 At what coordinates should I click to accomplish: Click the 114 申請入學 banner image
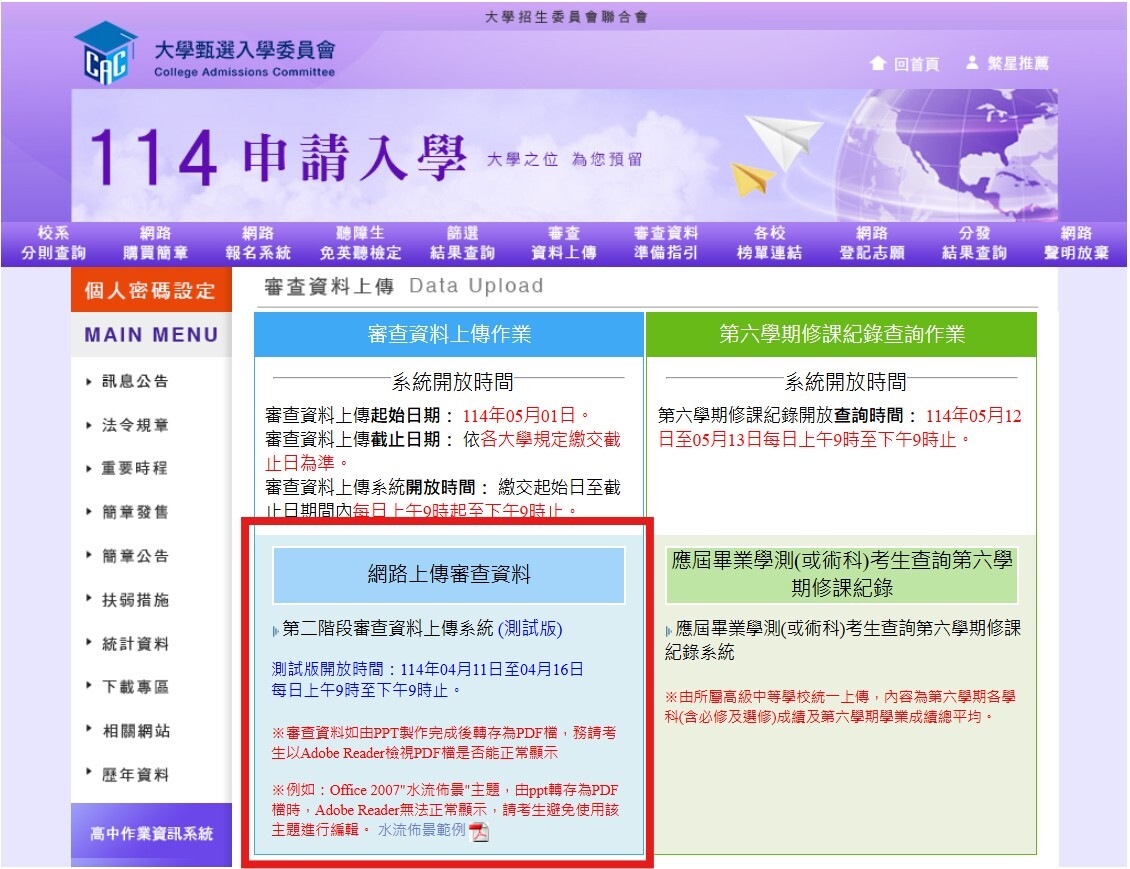tap(564, 155)
